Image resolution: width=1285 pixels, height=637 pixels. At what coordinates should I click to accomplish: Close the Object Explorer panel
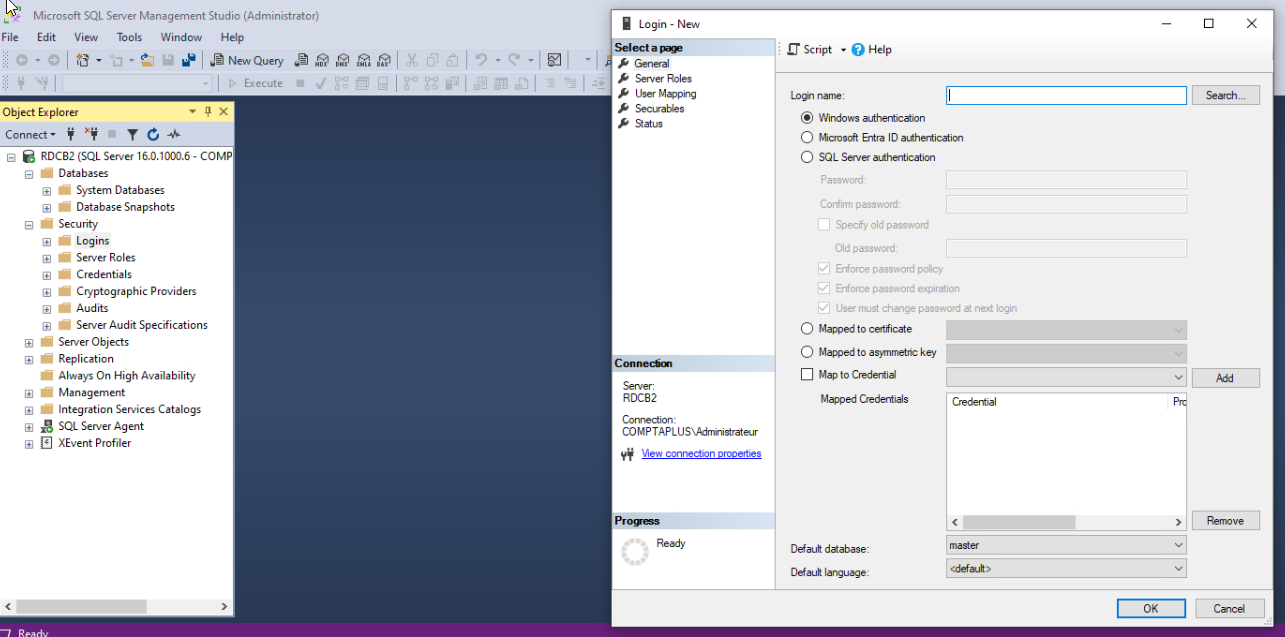[223, 112]
